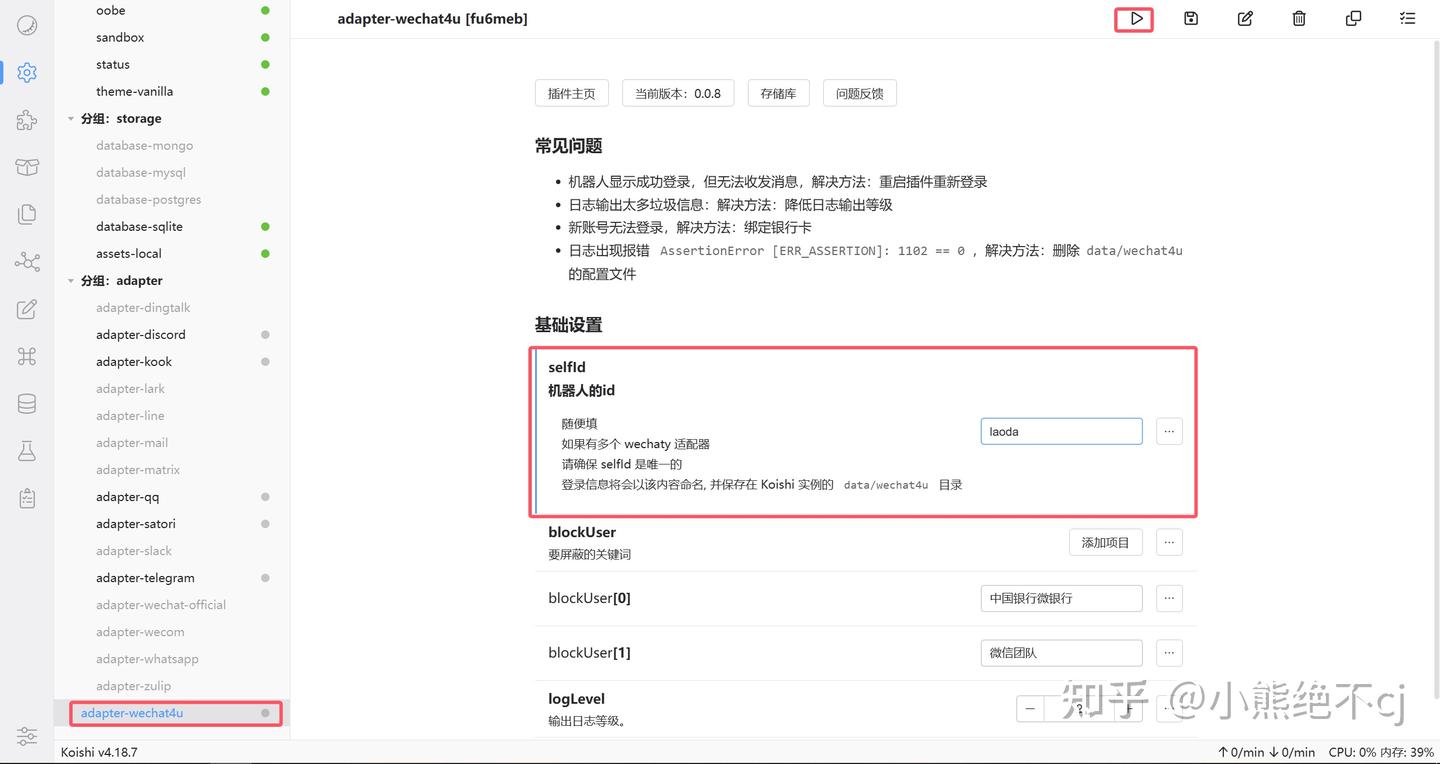The width and height of the screenshot is (1440, 764).
Task: Open dependency management box icon
Action: 27,167
